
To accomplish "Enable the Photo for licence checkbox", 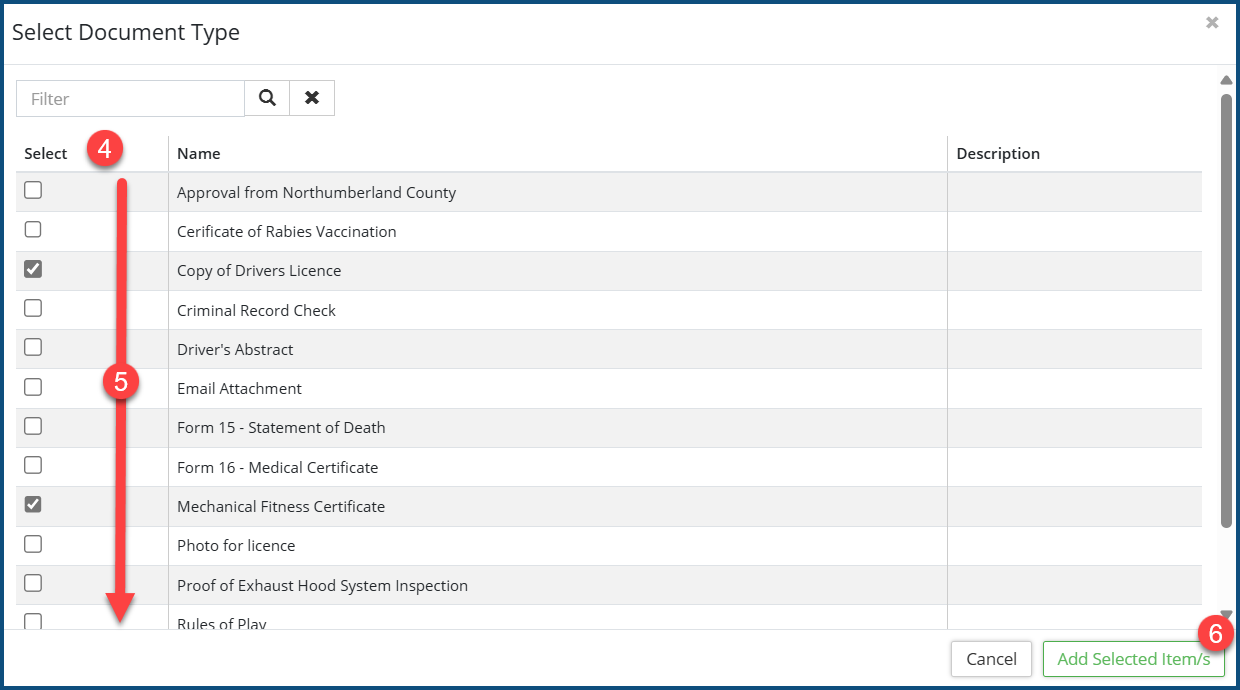I will click(33, 544).
